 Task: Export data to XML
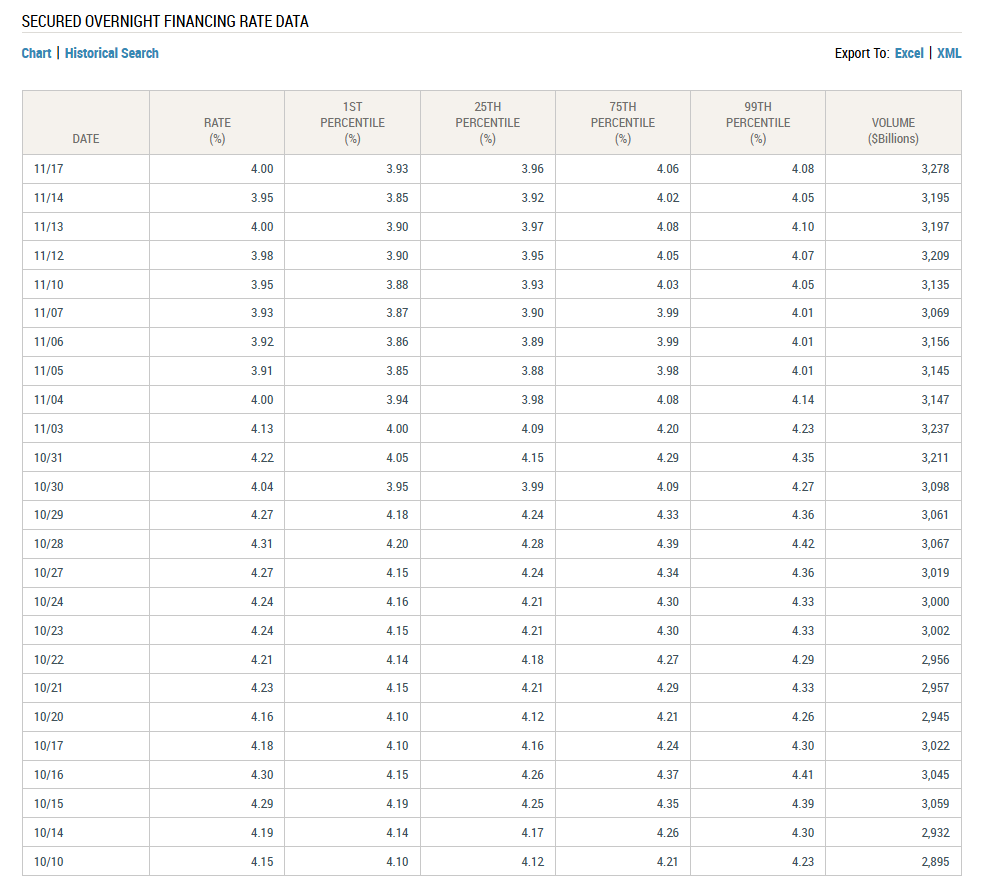949,53
